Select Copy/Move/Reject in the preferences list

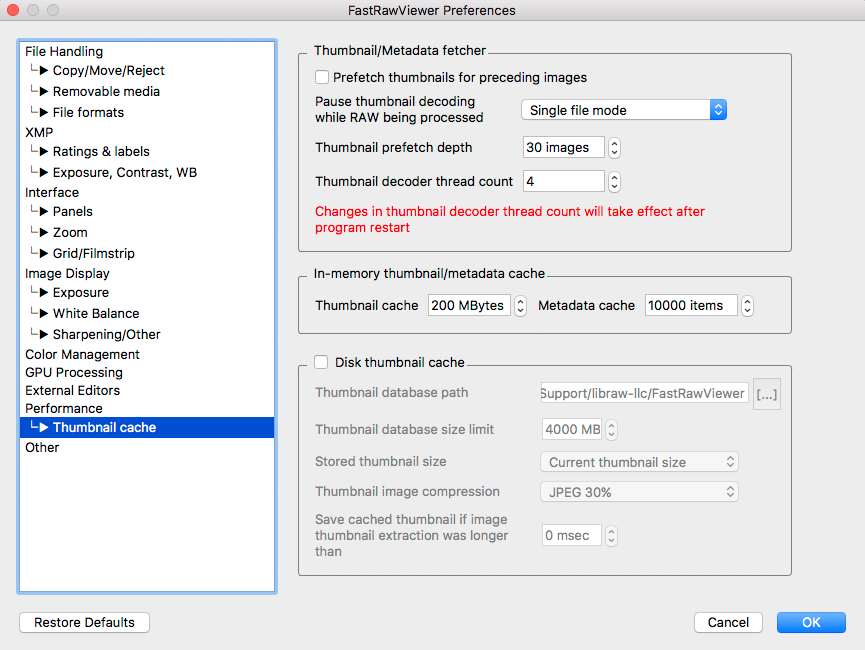(108, 71)
